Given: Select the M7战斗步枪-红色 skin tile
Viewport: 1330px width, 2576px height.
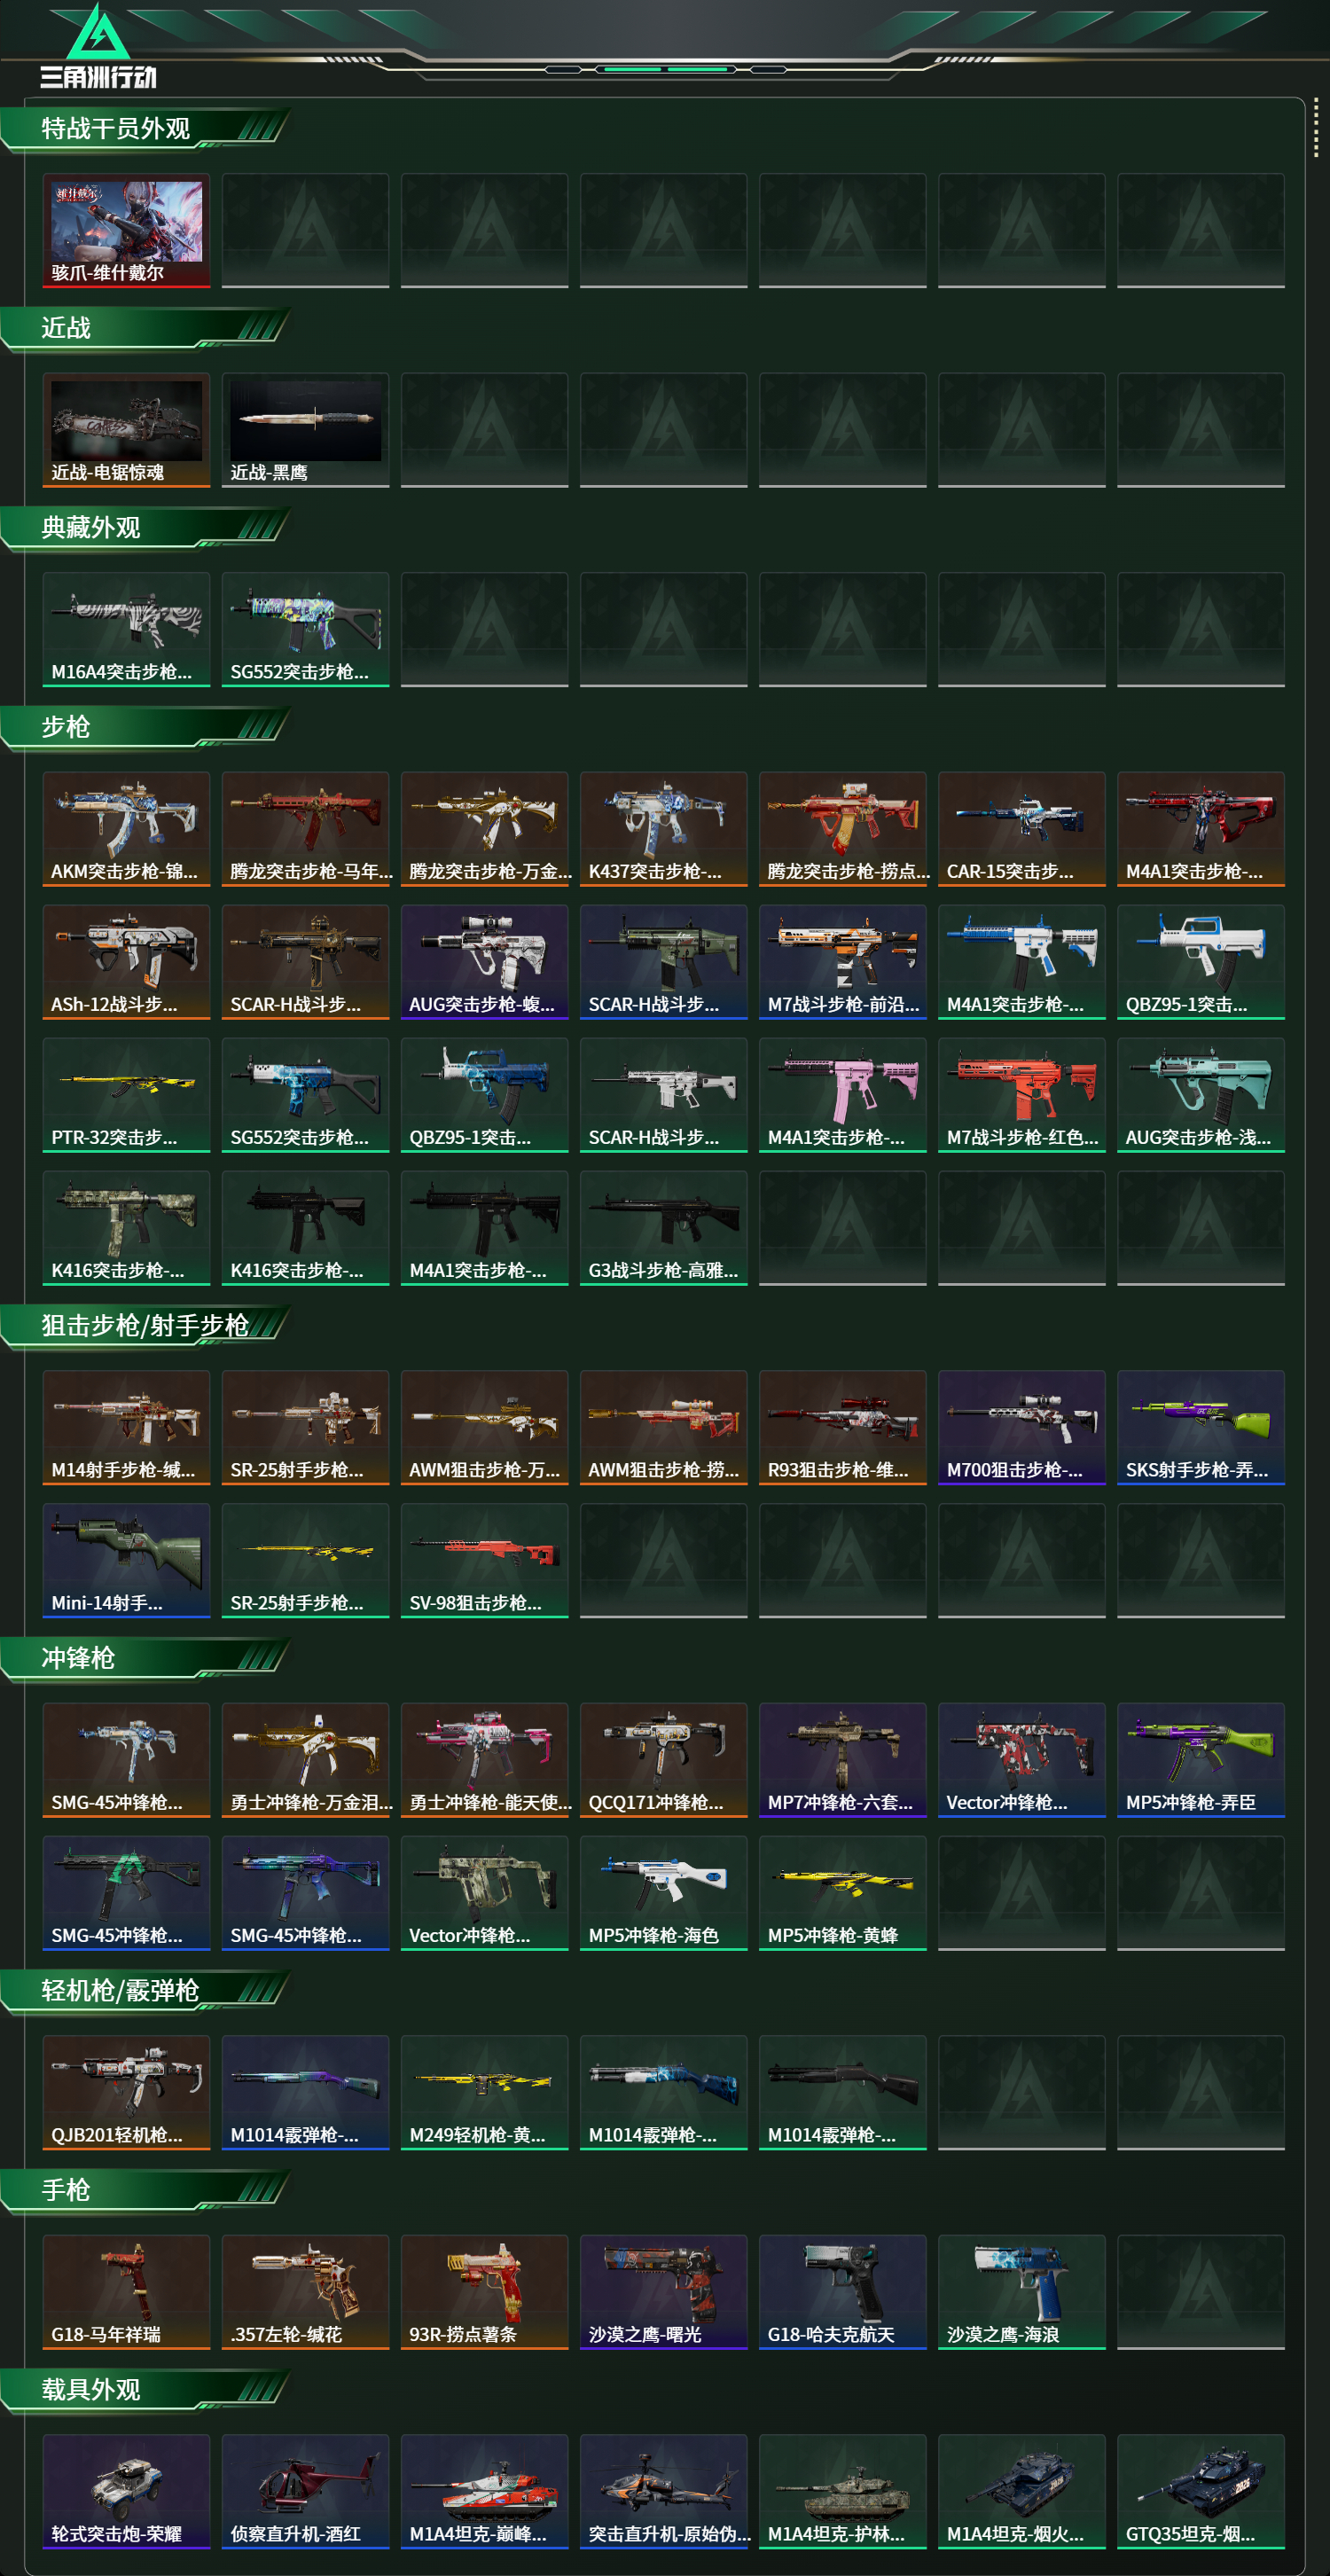Looking at the screenshot, I should pos(1021,1095).
